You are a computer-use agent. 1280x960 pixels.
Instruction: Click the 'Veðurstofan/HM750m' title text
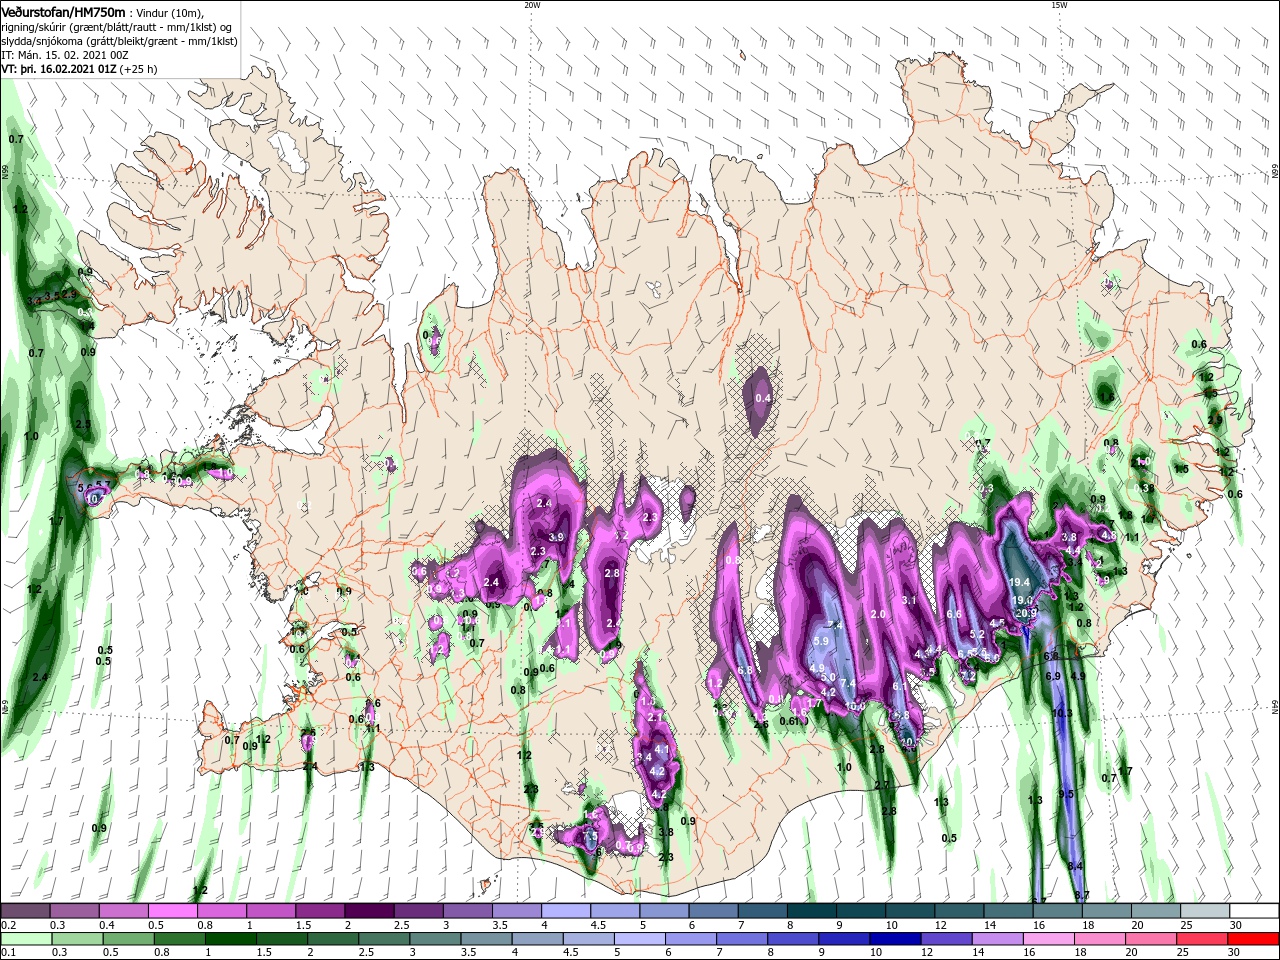pos(63,12)
